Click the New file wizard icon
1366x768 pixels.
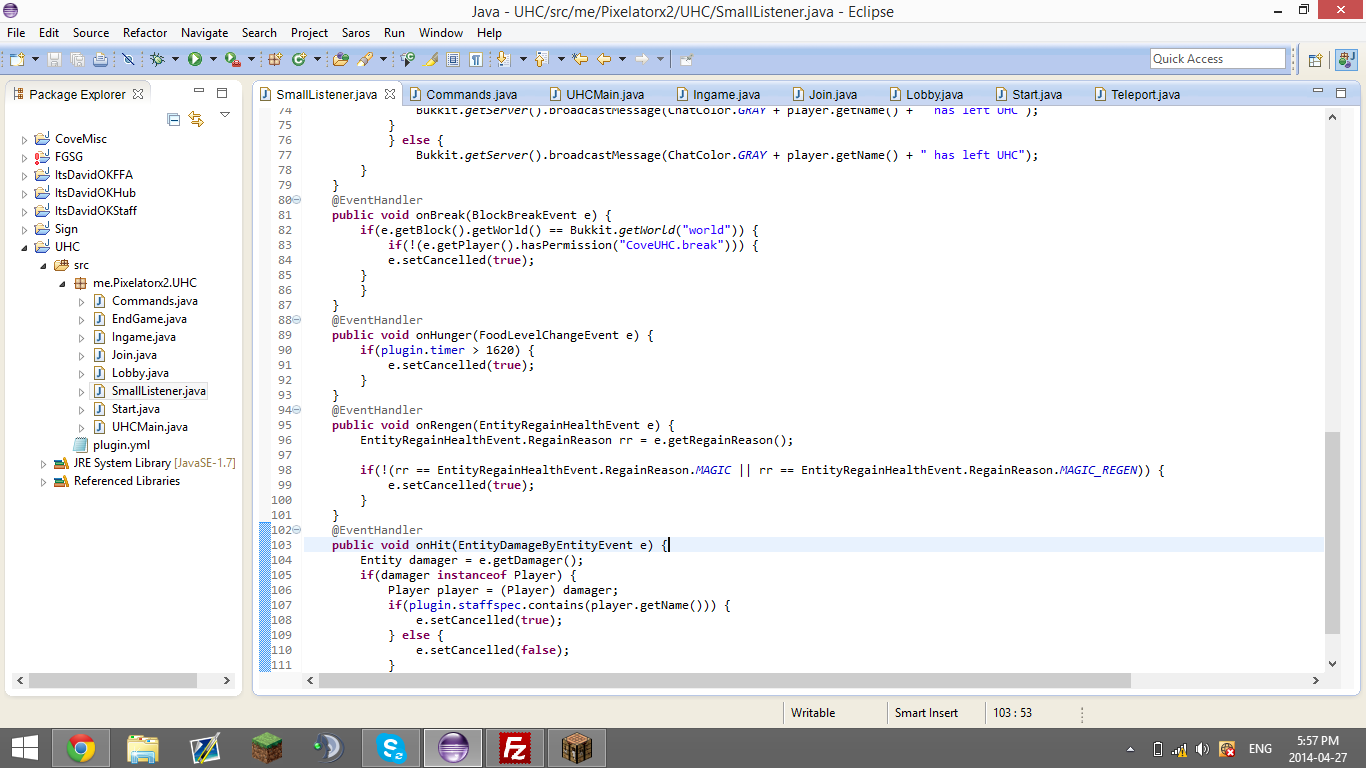(17, 59)
